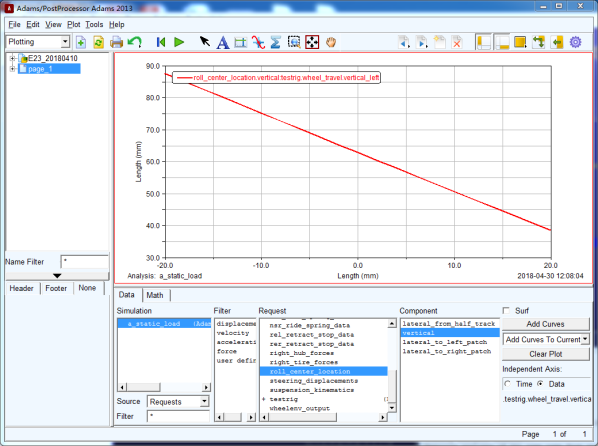
Task: Select Data as independent axis
Action: click(540, 384)
